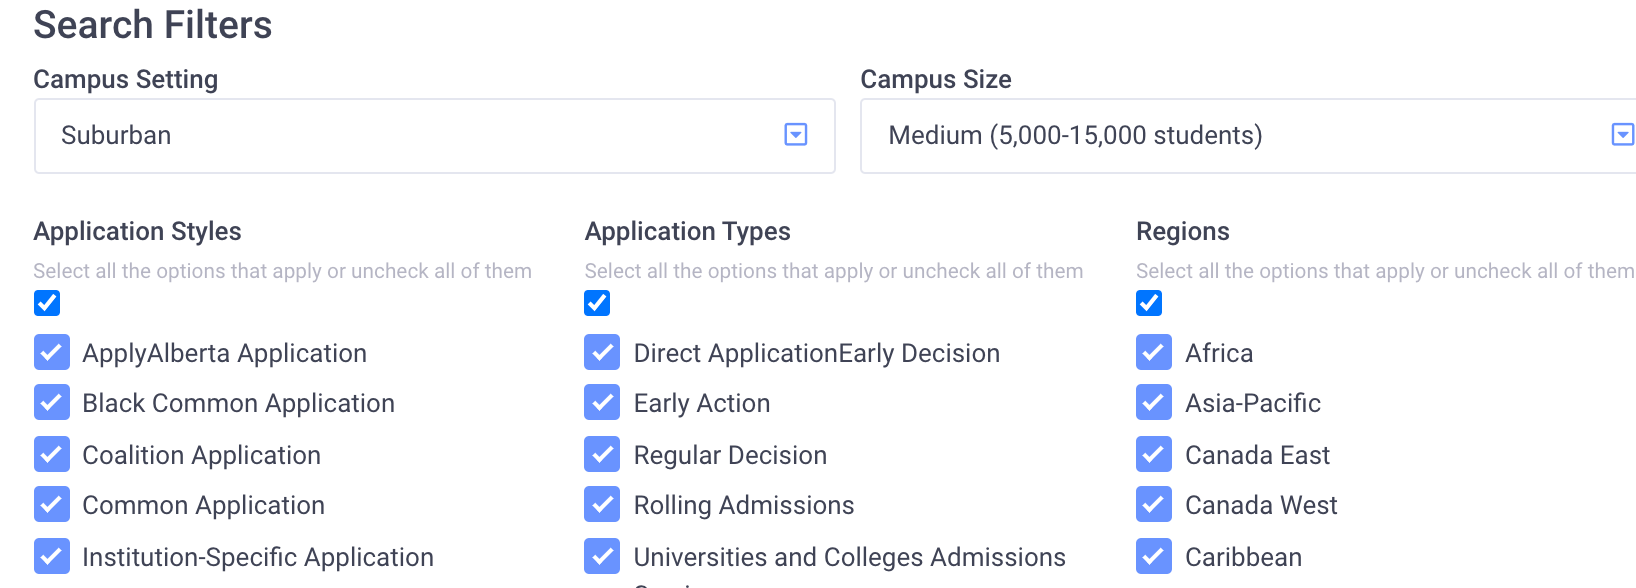Uncheck the Application Types select-all checkbox
The image size is (1636, 588).
pyautogui.click(x=597, y=303)
